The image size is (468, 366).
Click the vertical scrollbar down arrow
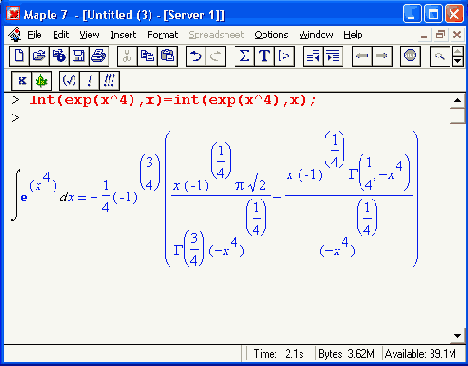(x=458, y=336)
